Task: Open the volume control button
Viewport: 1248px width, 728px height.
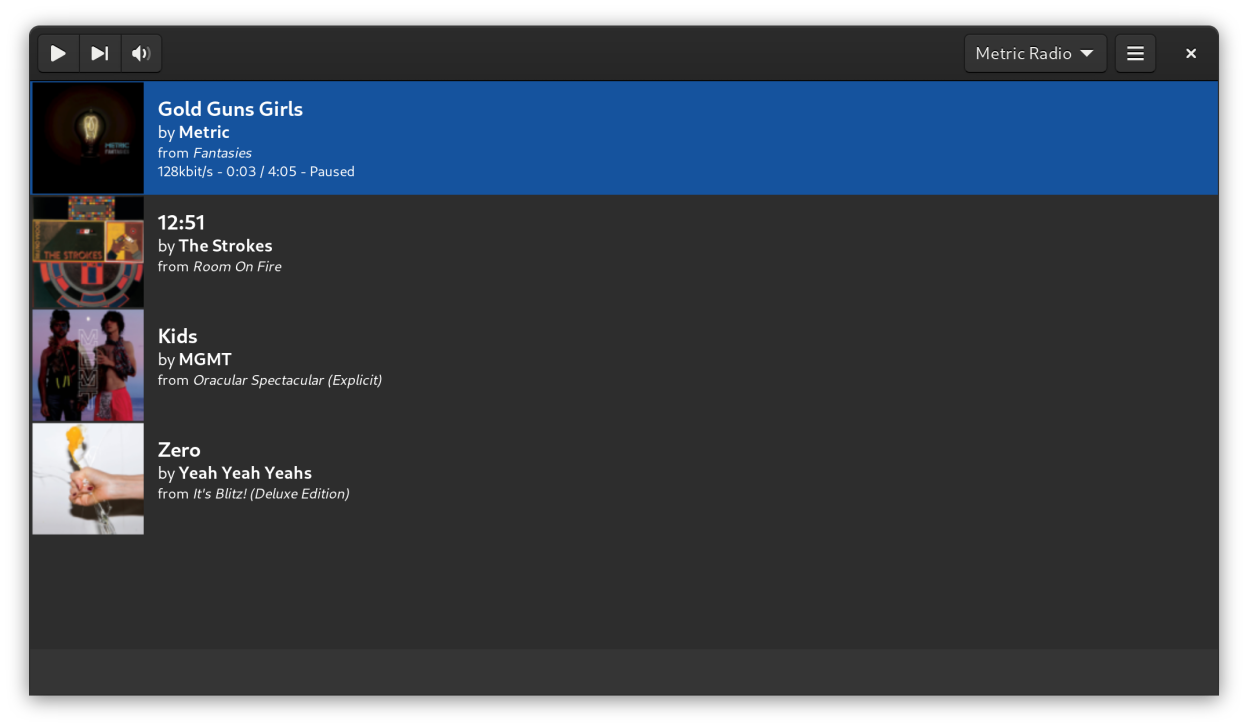Action: tap(141, 54)
